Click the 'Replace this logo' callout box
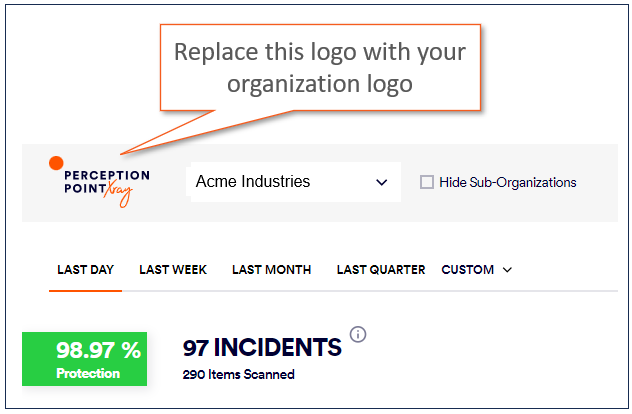Image resolution: width=632 pixels, height=414 pixels. [319, 67]
